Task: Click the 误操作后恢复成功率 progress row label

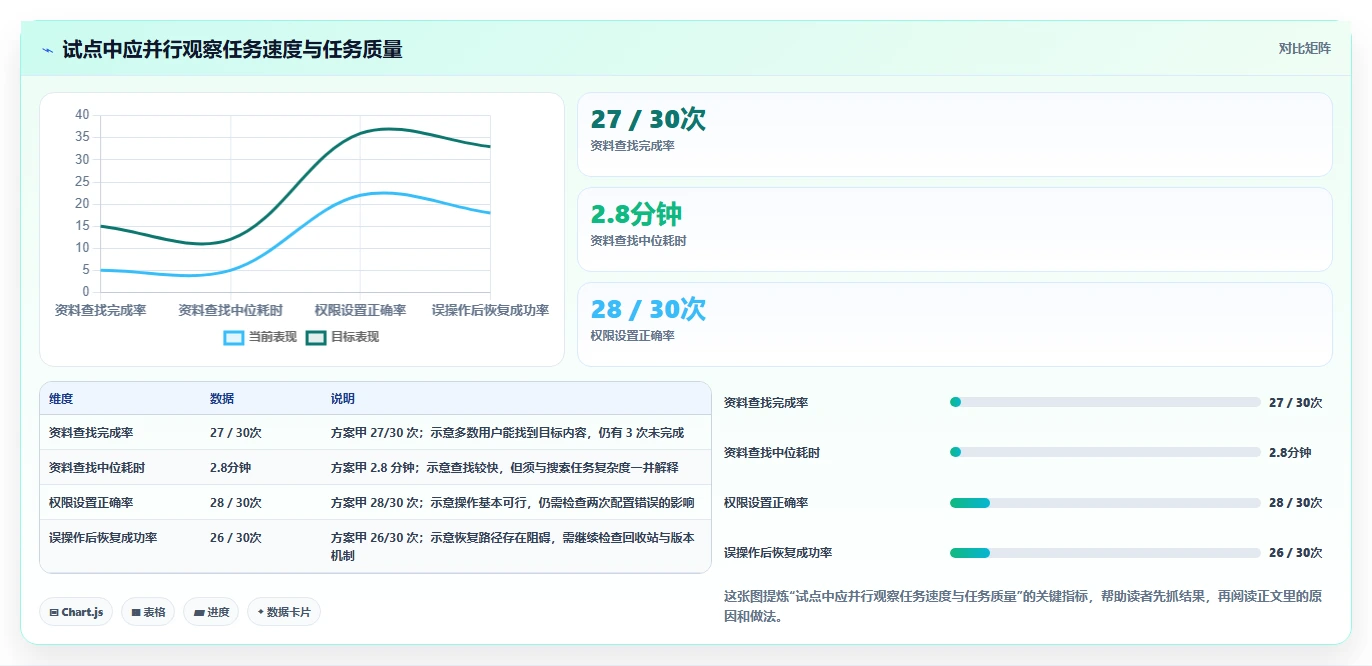Action: coord(778,552)
